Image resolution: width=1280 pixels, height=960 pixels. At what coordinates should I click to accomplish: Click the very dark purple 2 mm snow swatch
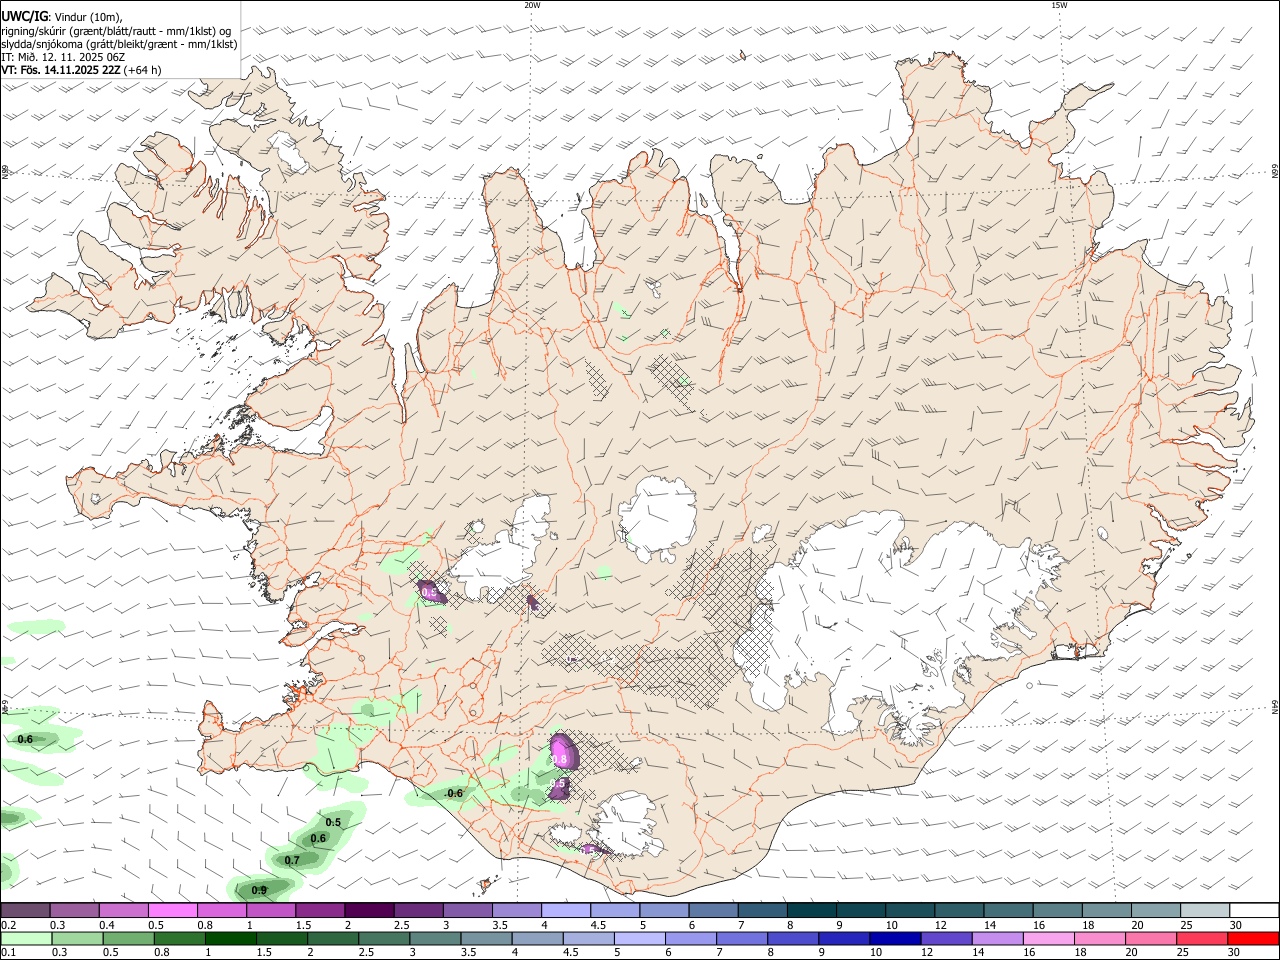369,910
